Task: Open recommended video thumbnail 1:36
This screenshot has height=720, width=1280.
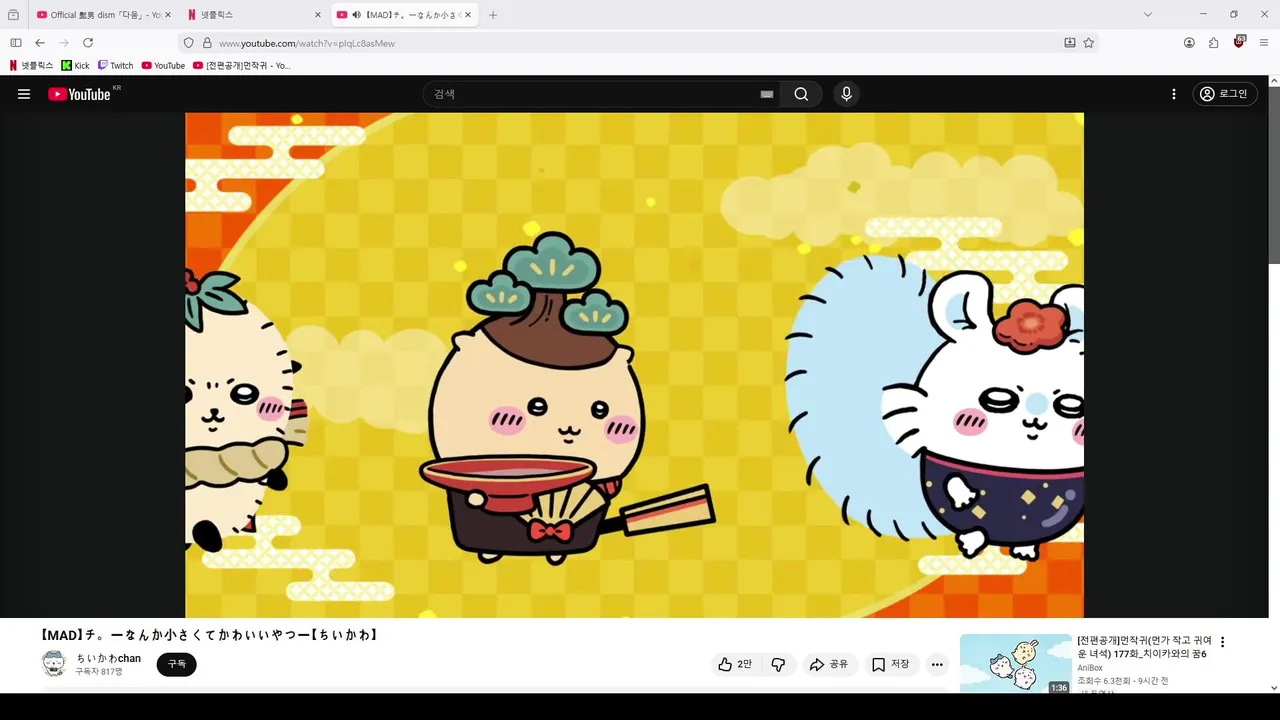Action: (1016, 664)
